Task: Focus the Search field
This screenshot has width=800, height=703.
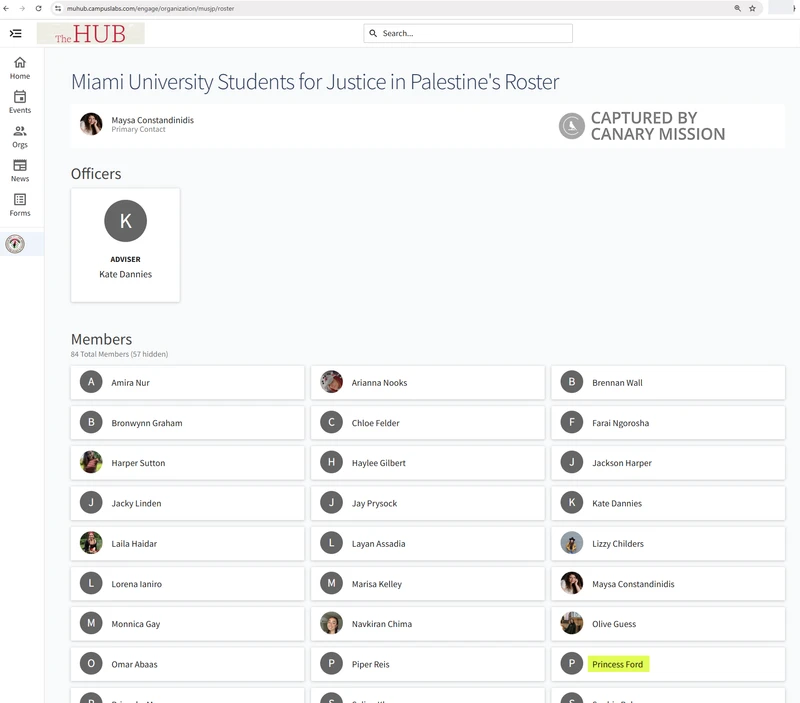Action: pyautogui.click(x=468, y=33)
